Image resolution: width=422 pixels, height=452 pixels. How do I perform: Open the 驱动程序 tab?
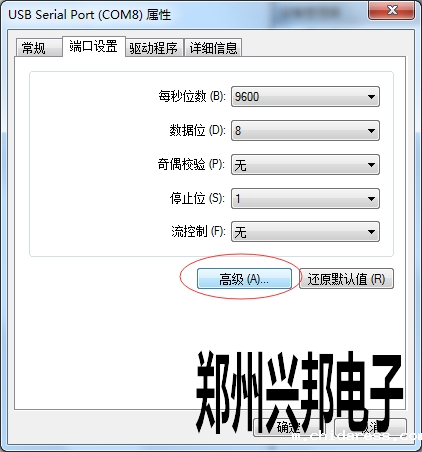[154, 48]
